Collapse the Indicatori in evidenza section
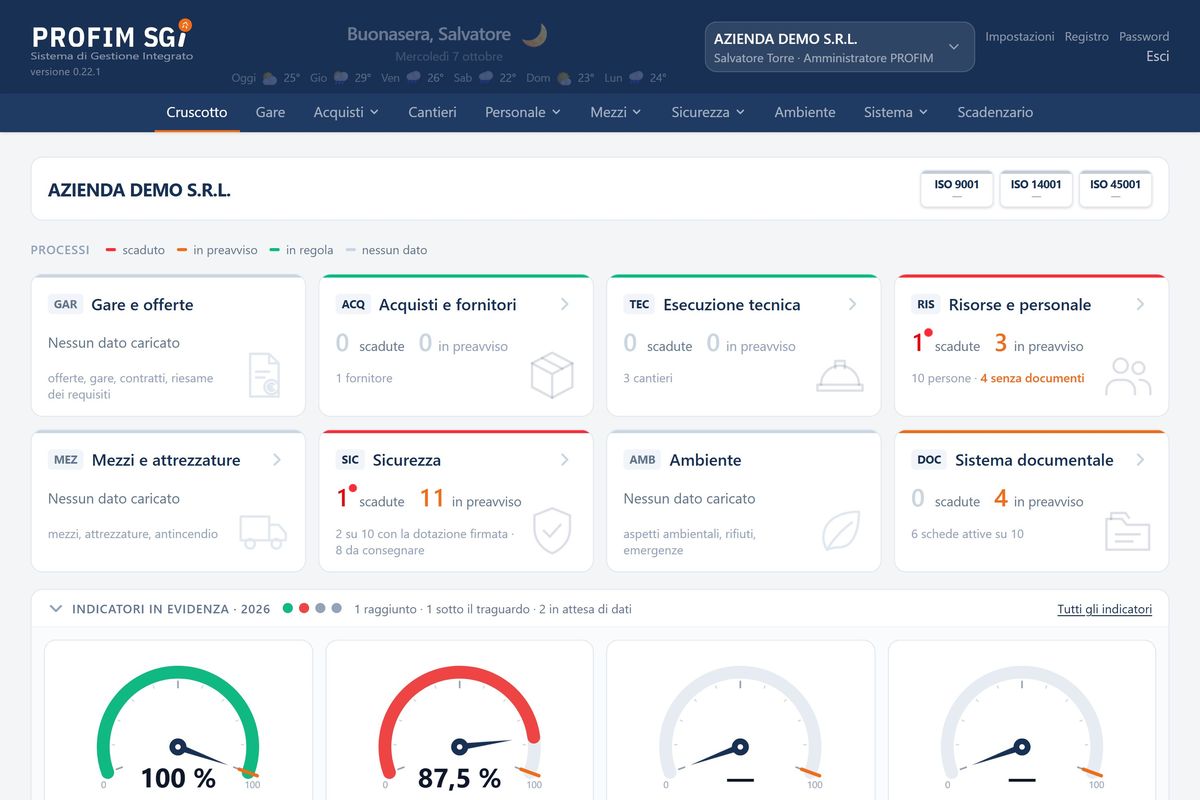The image size is (1200, 800). pyautogui.click(x=56, y=609)
